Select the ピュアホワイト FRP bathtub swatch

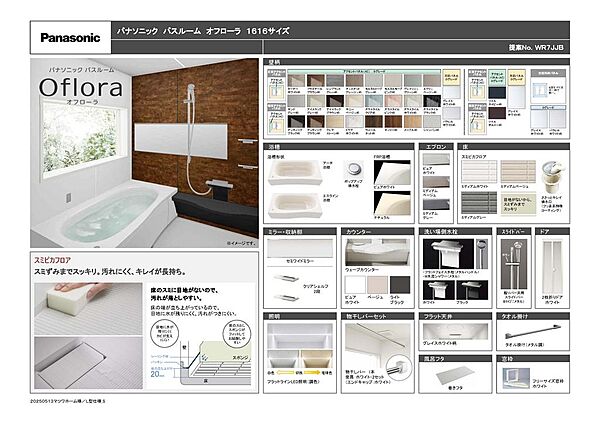[x=392, y=173]
